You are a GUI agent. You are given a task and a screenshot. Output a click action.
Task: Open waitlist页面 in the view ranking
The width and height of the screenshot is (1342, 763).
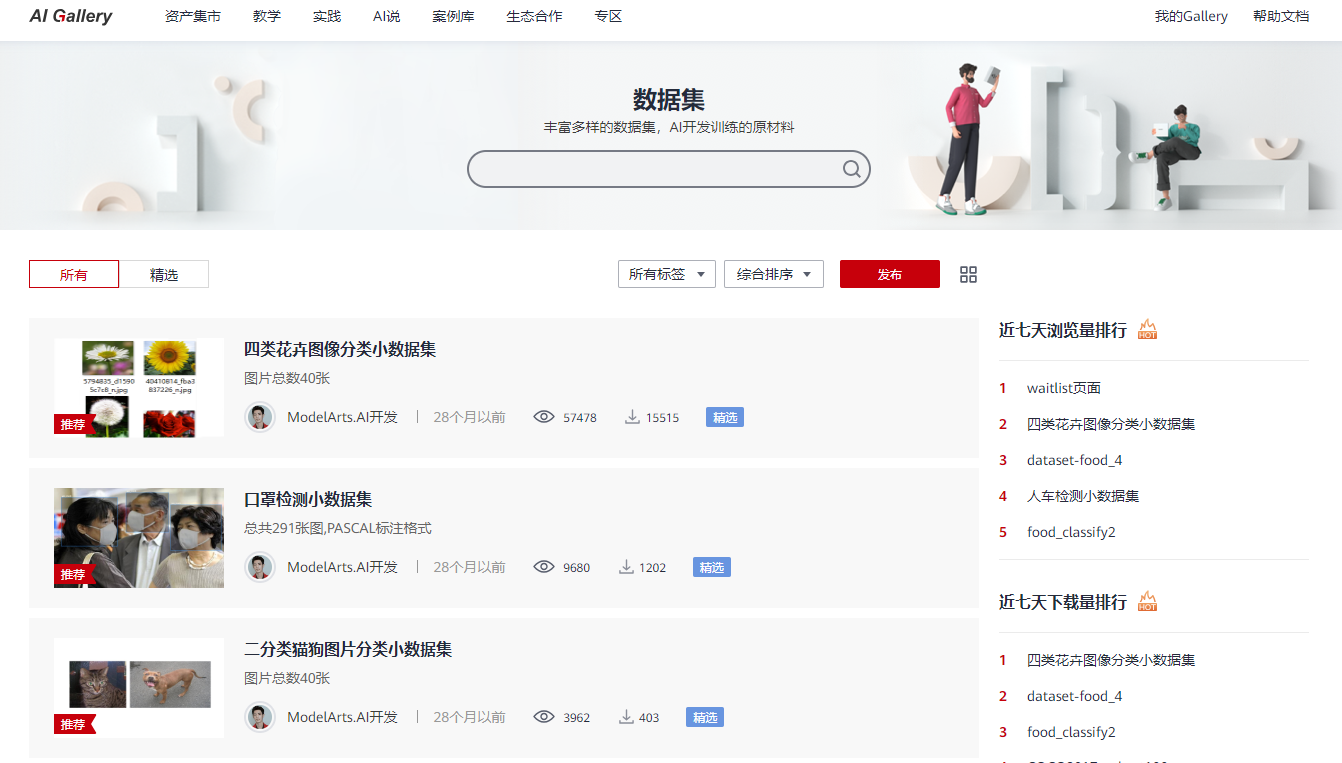(x=1064, y=388)
